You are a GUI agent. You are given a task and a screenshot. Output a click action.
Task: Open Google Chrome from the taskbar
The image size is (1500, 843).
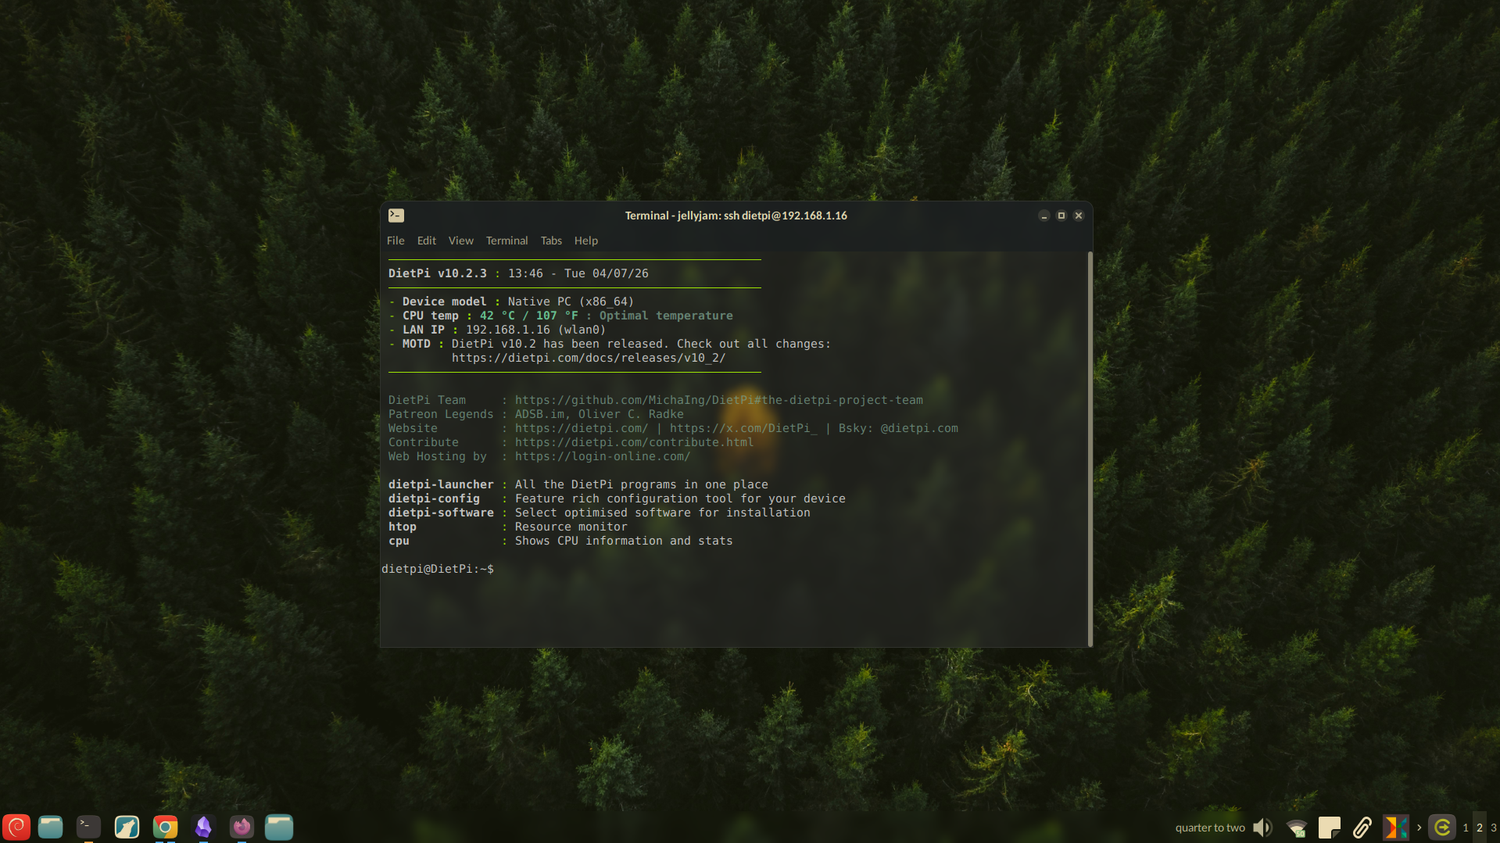pyautogui.click(x=165, y=827)
